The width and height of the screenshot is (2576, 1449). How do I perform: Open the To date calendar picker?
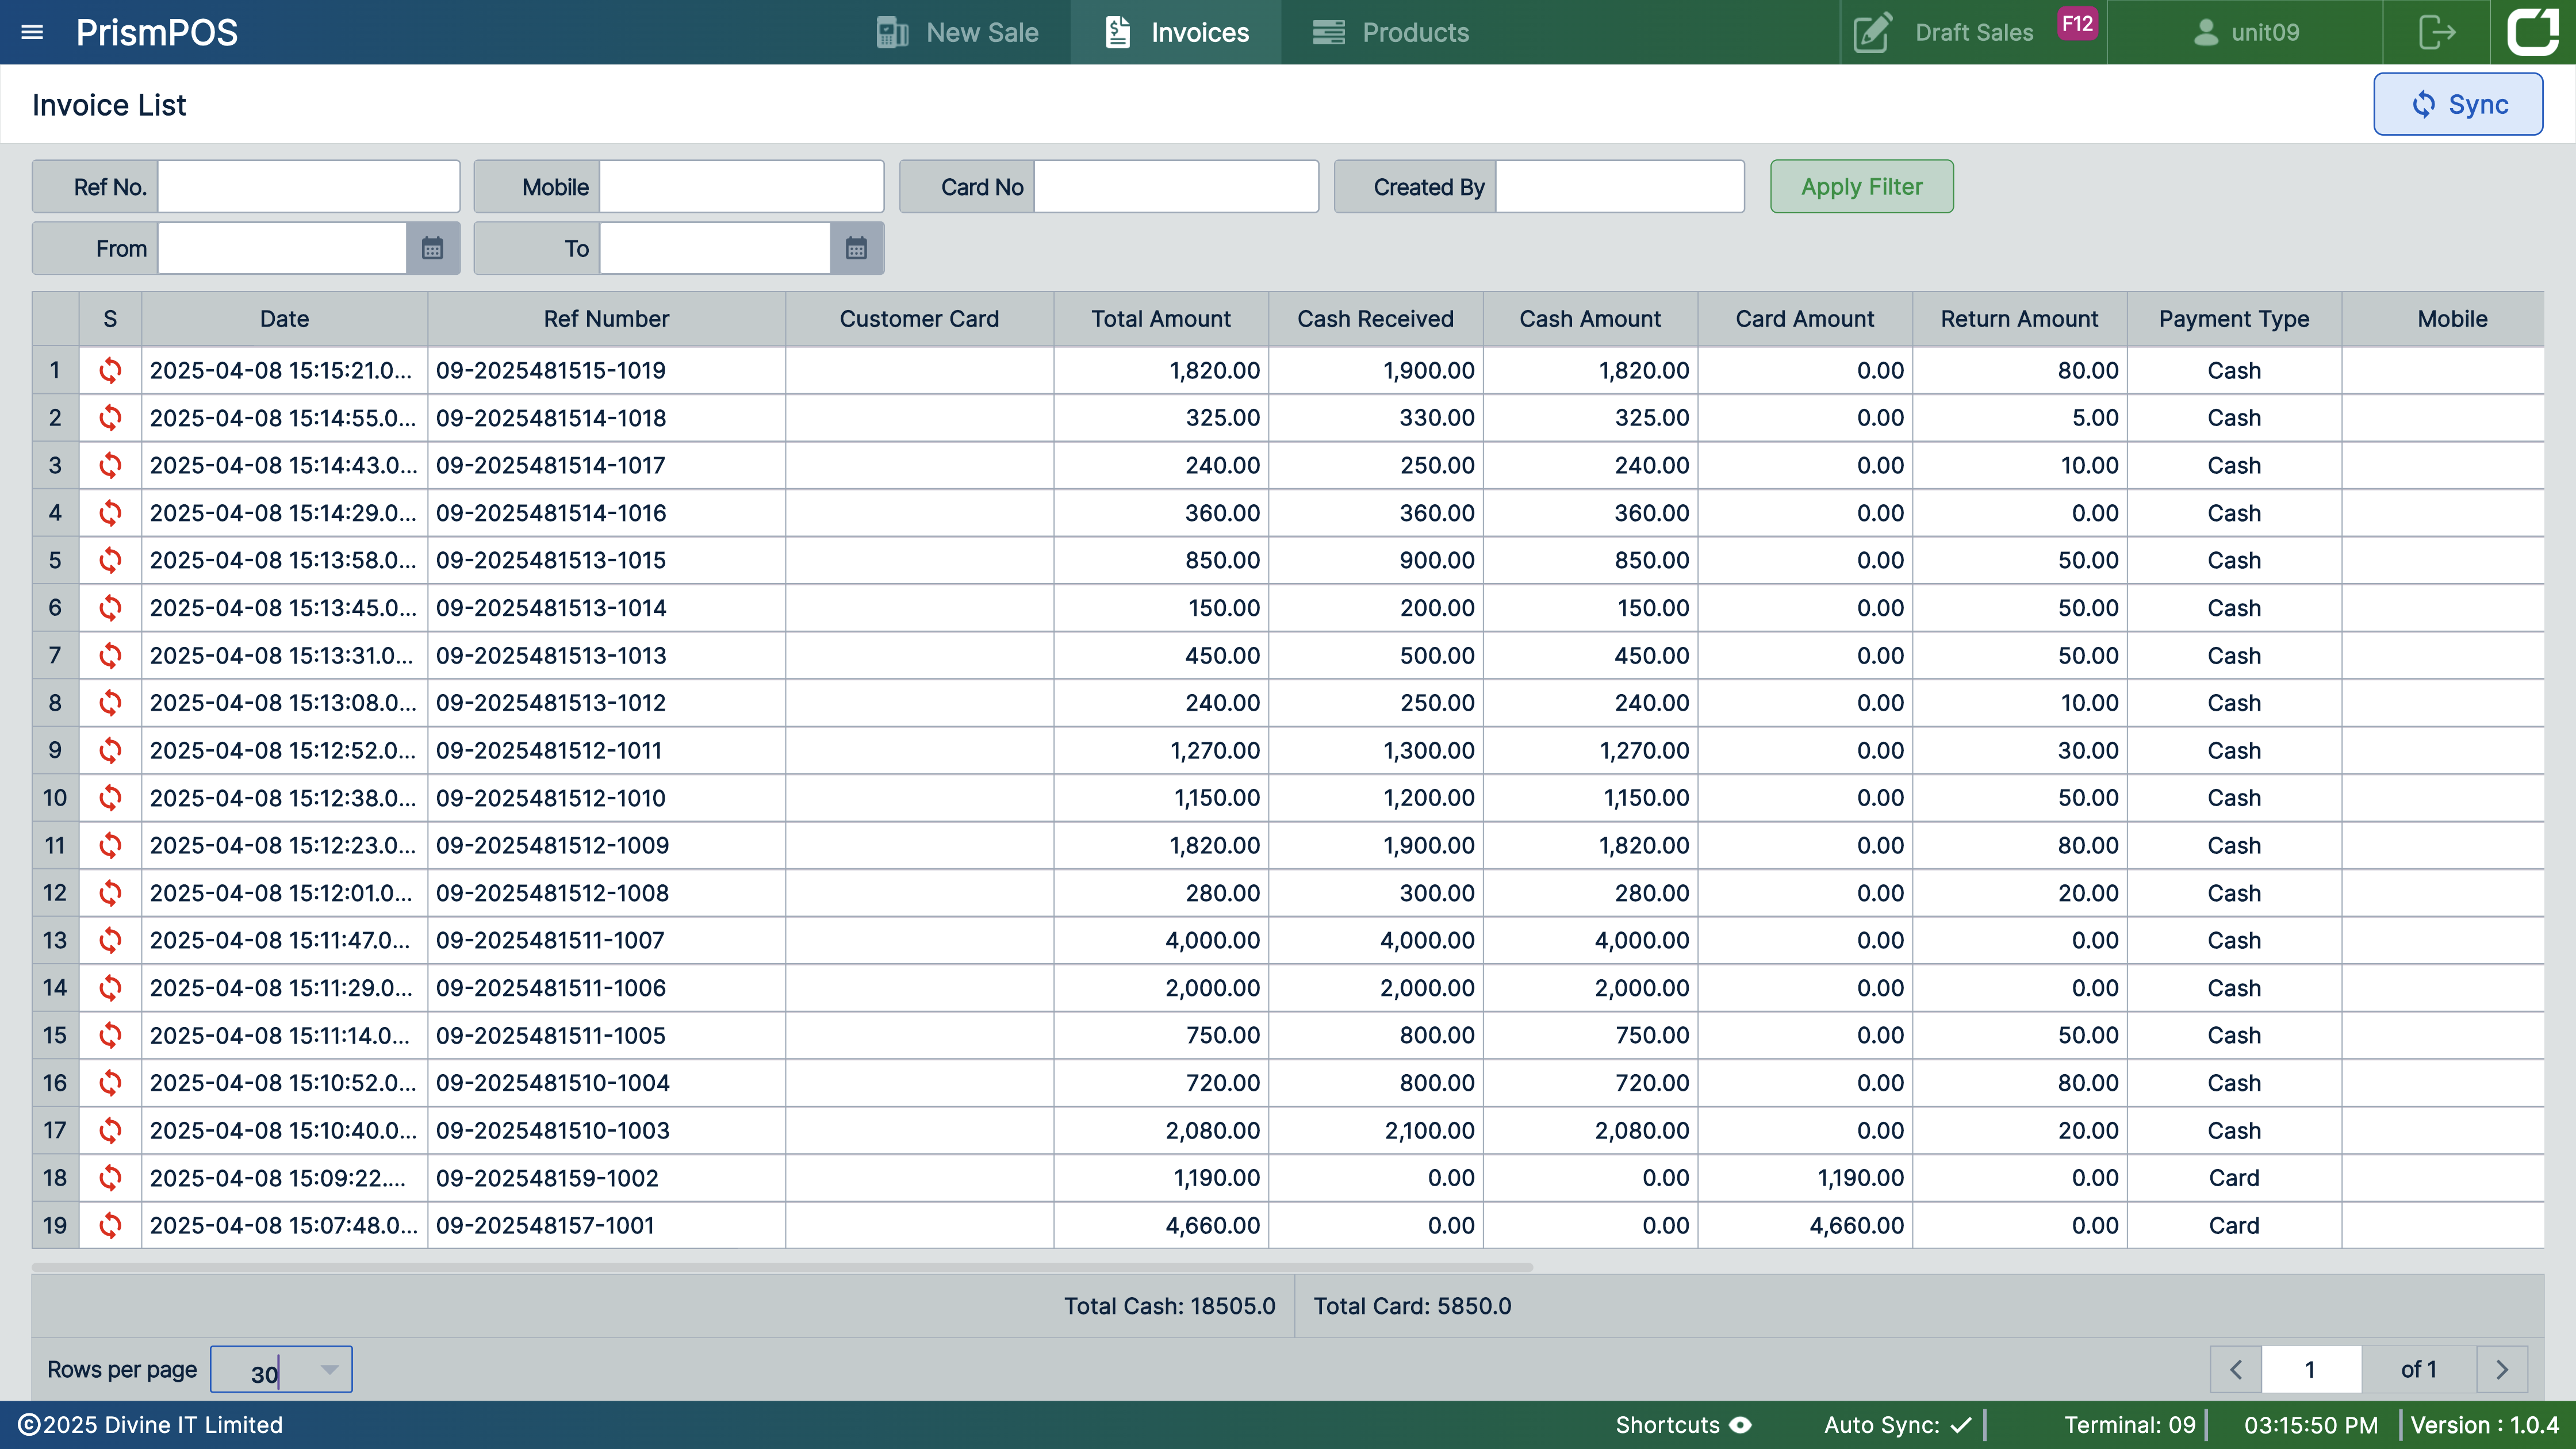pyautogui.click(x=856, y=248)
